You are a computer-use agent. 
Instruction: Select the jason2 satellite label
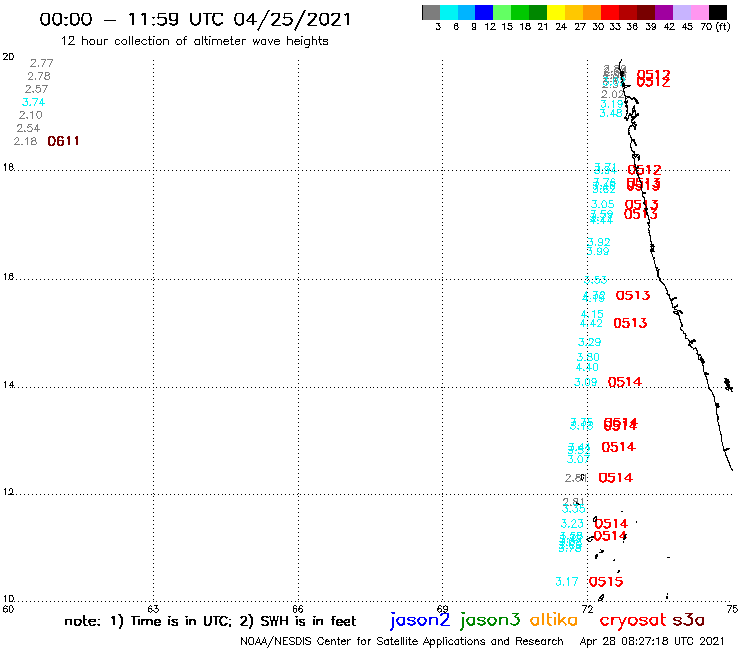tap(420, 620)
